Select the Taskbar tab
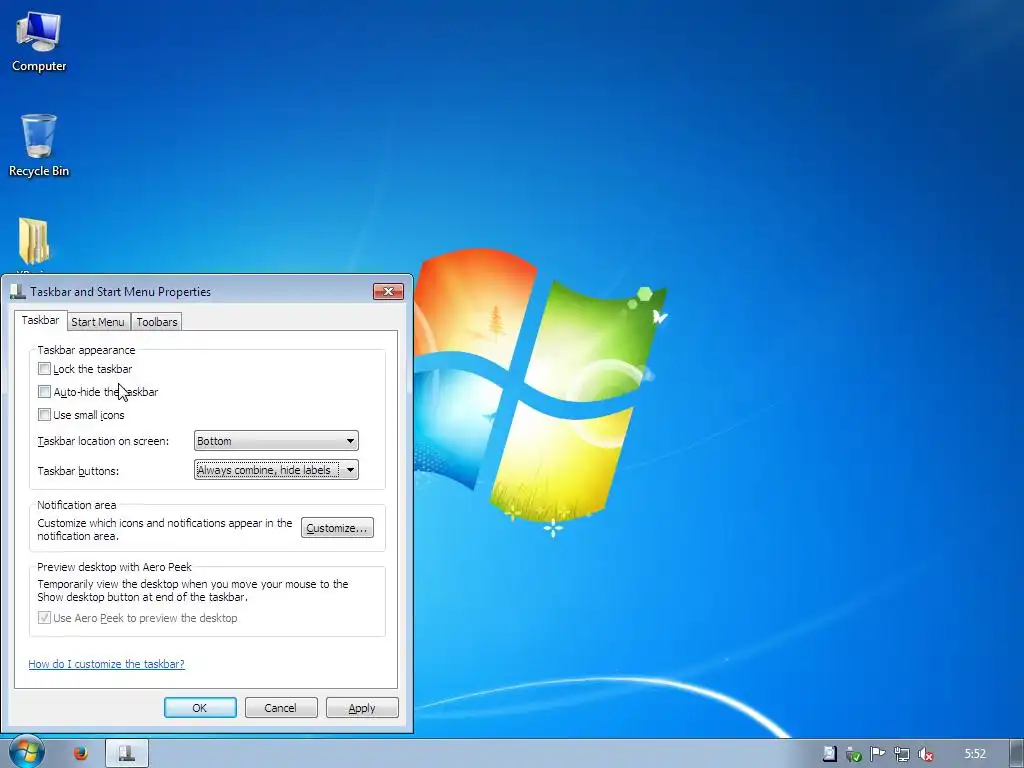1024x768 pixels. coord(40,320)
